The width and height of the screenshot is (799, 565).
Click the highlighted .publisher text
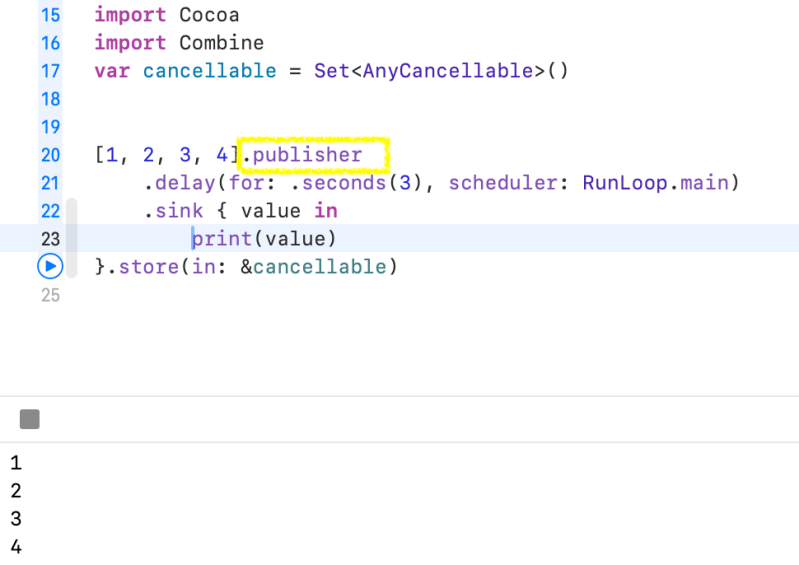click(313, 155)
